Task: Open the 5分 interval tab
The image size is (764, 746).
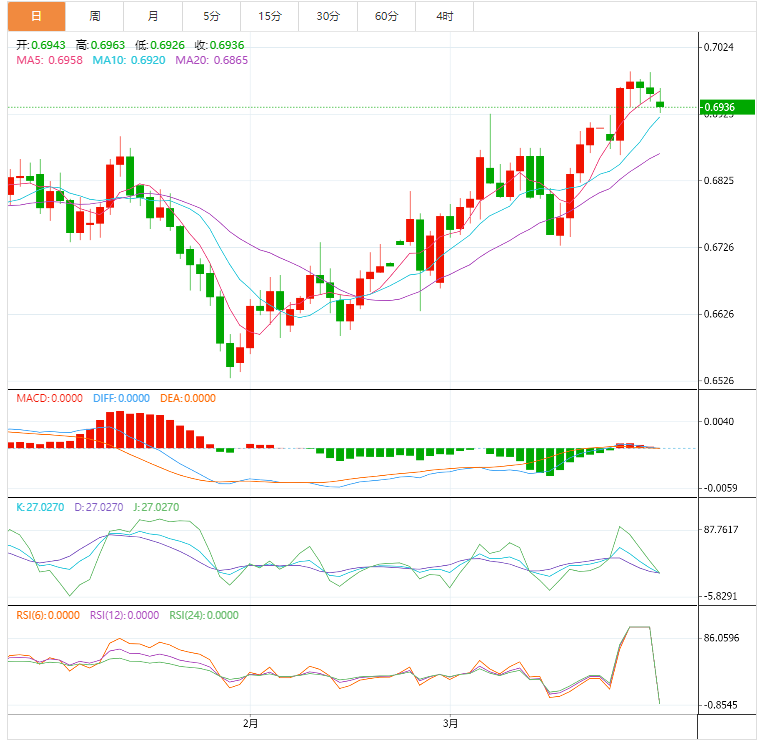Action: (x=212, y=16)
